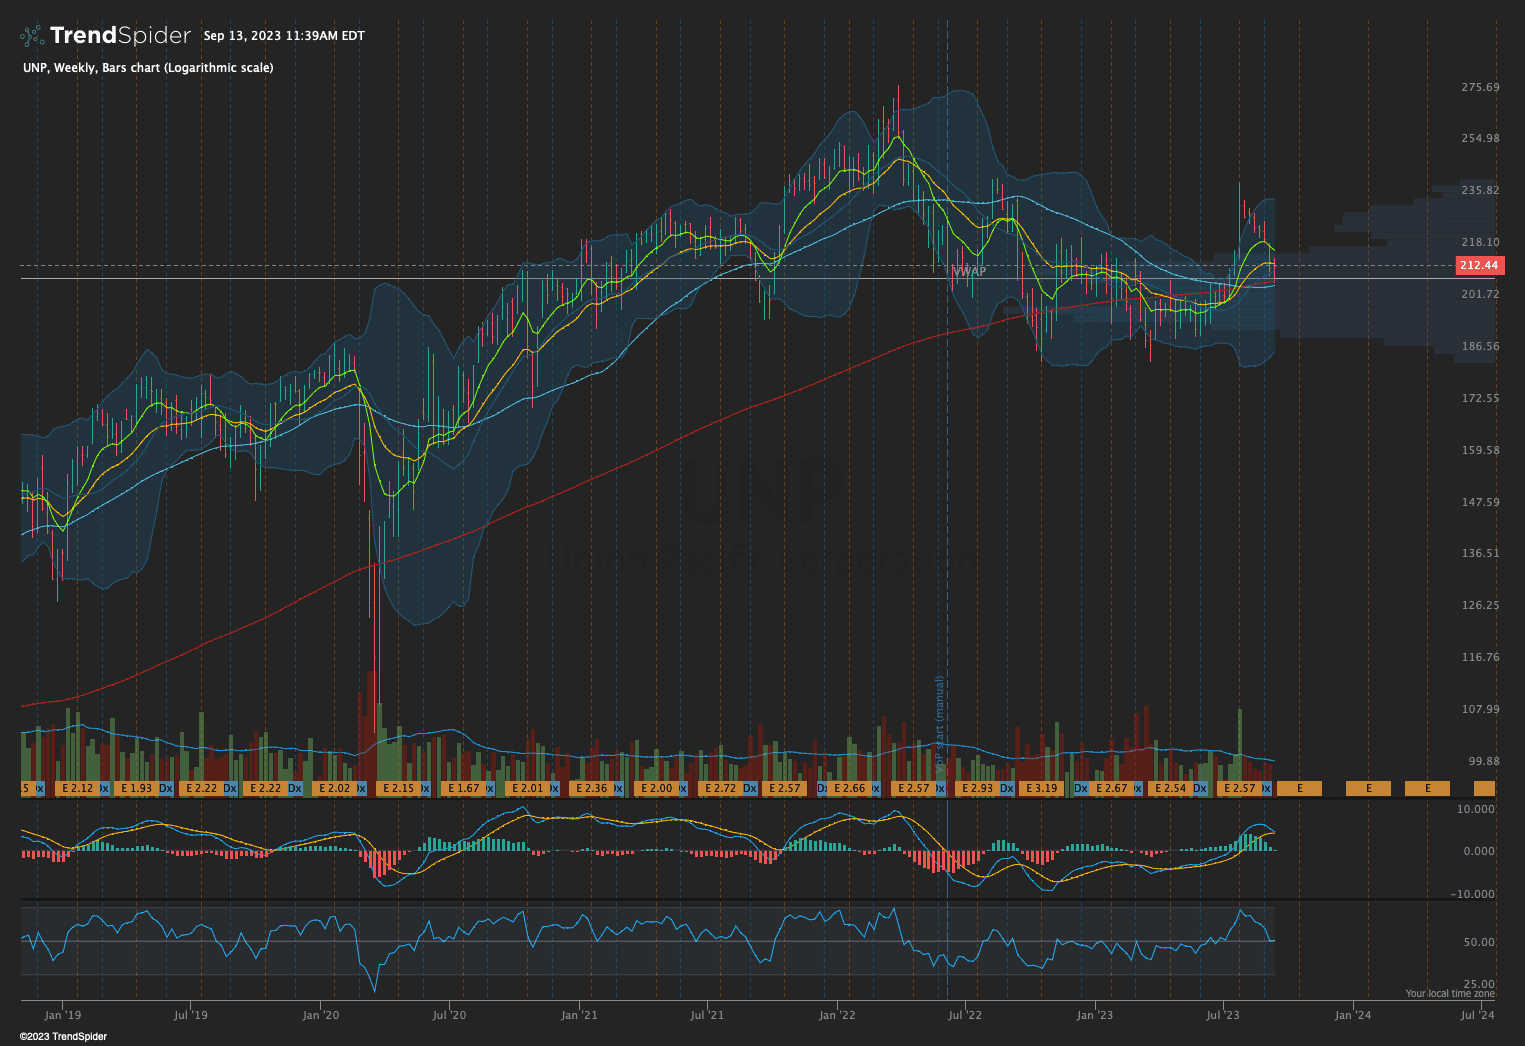This screenshot has height=1046, width=1525.
Task: Click the red 212.44 price tag
Action: tap(1478, 265)
